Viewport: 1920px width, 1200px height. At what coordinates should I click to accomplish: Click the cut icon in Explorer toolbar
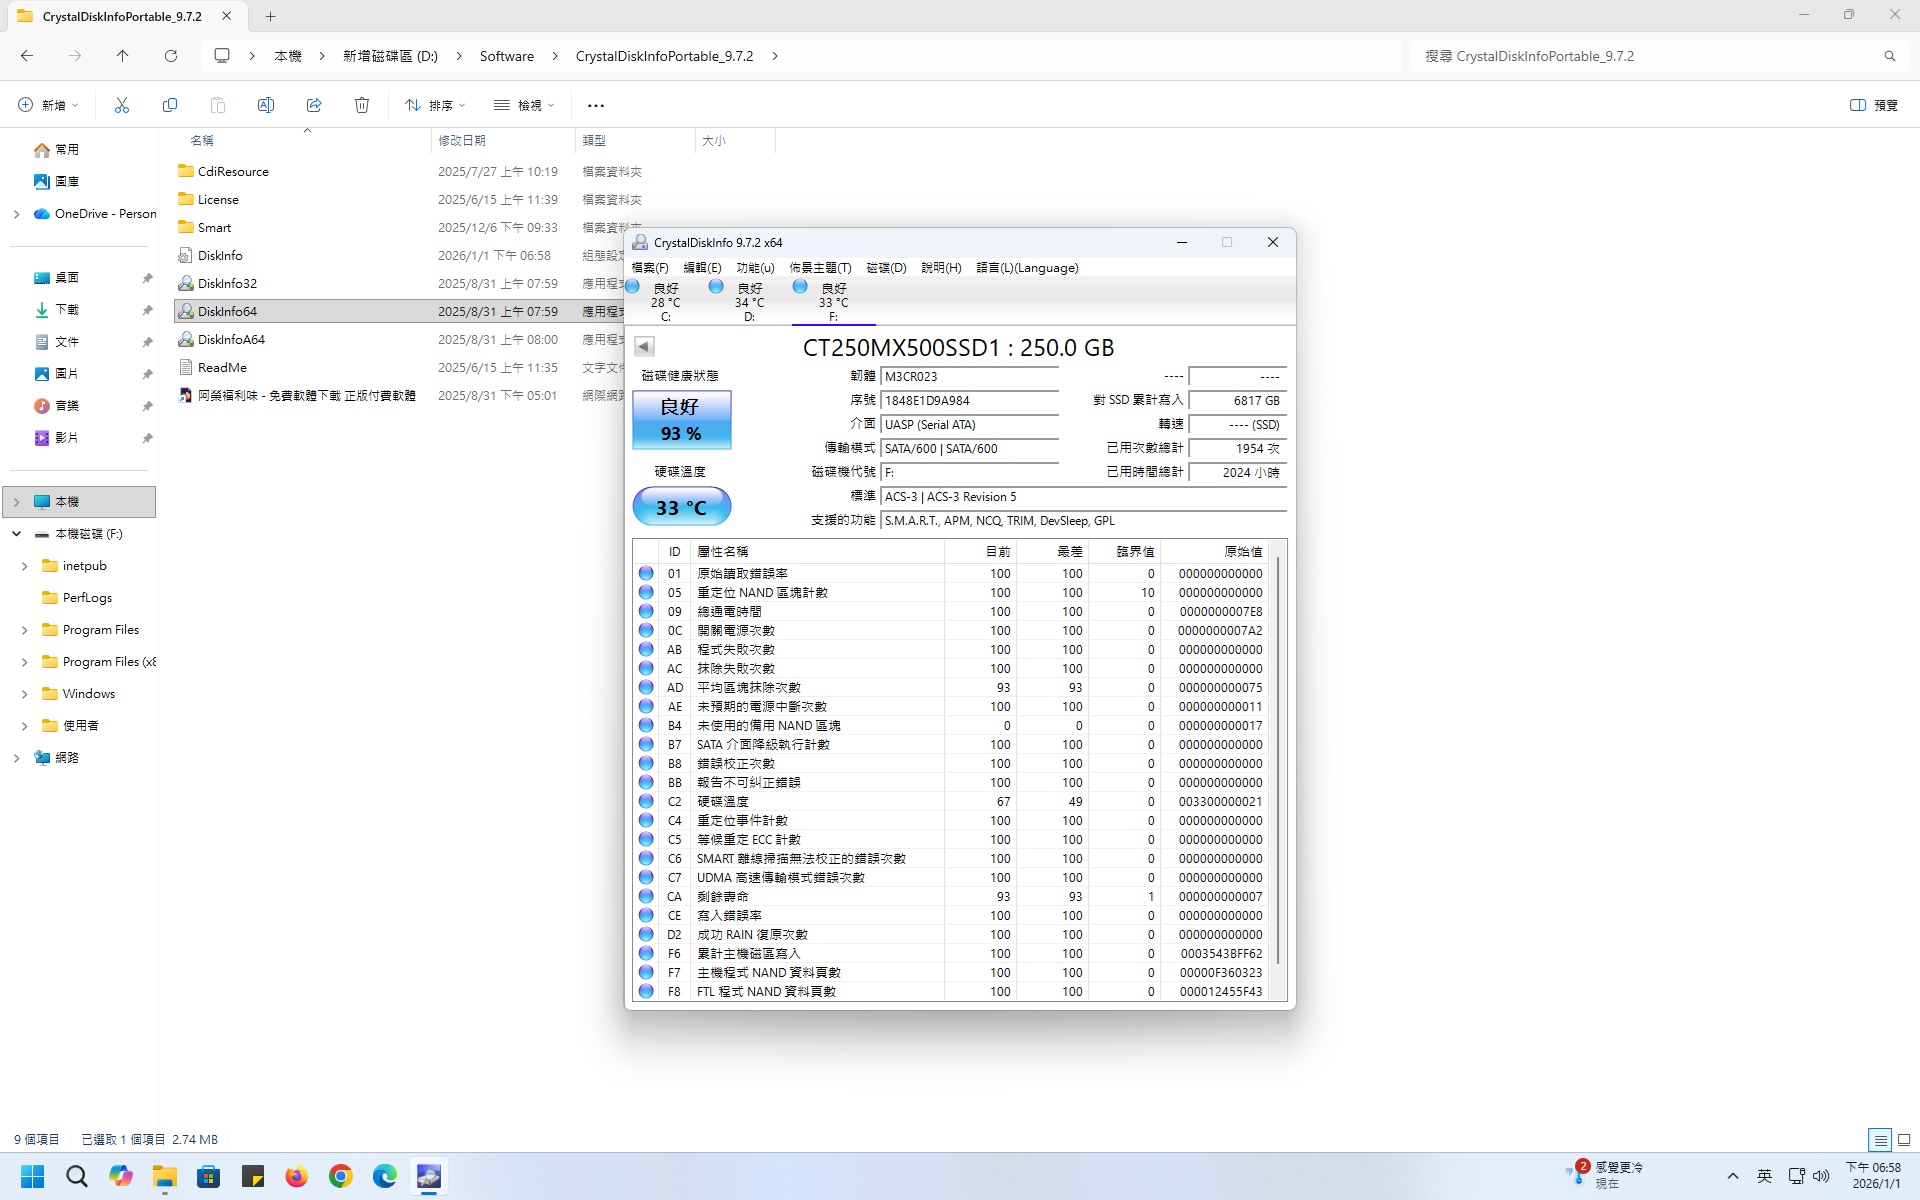click(x=122, y=105)
